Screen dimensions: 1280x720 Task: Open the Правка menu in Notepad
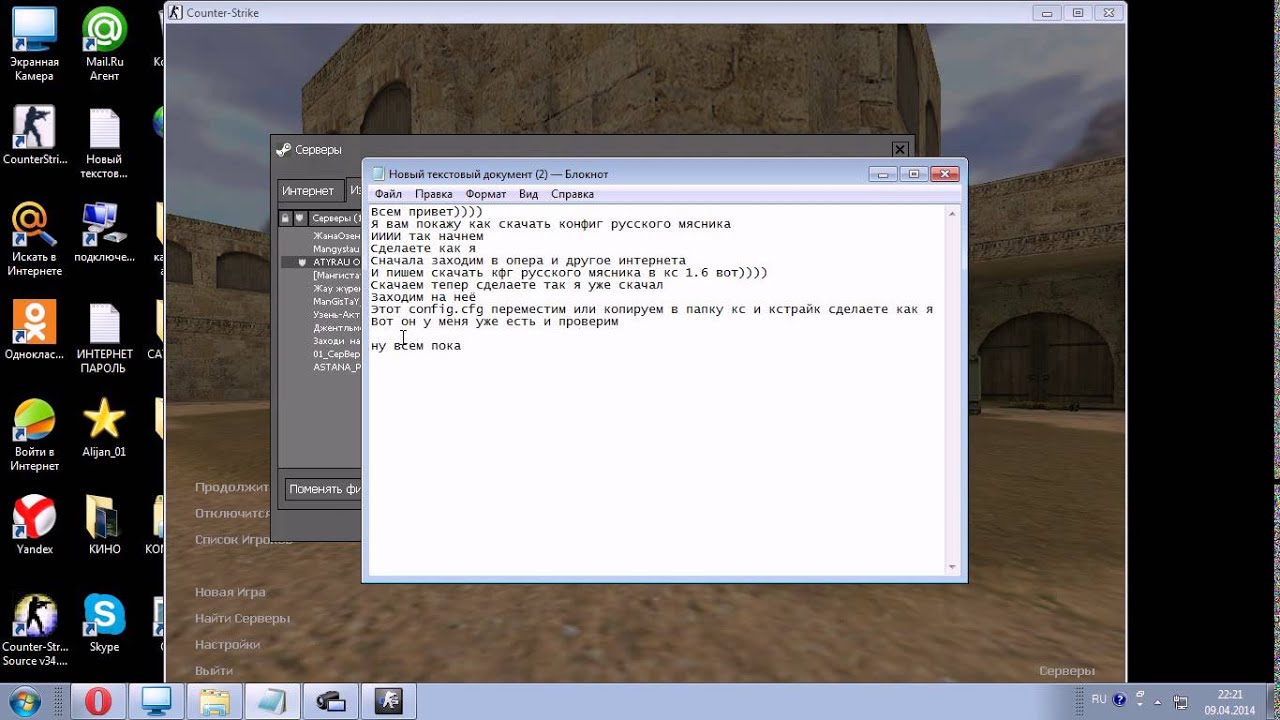click(x=434, y=194)
